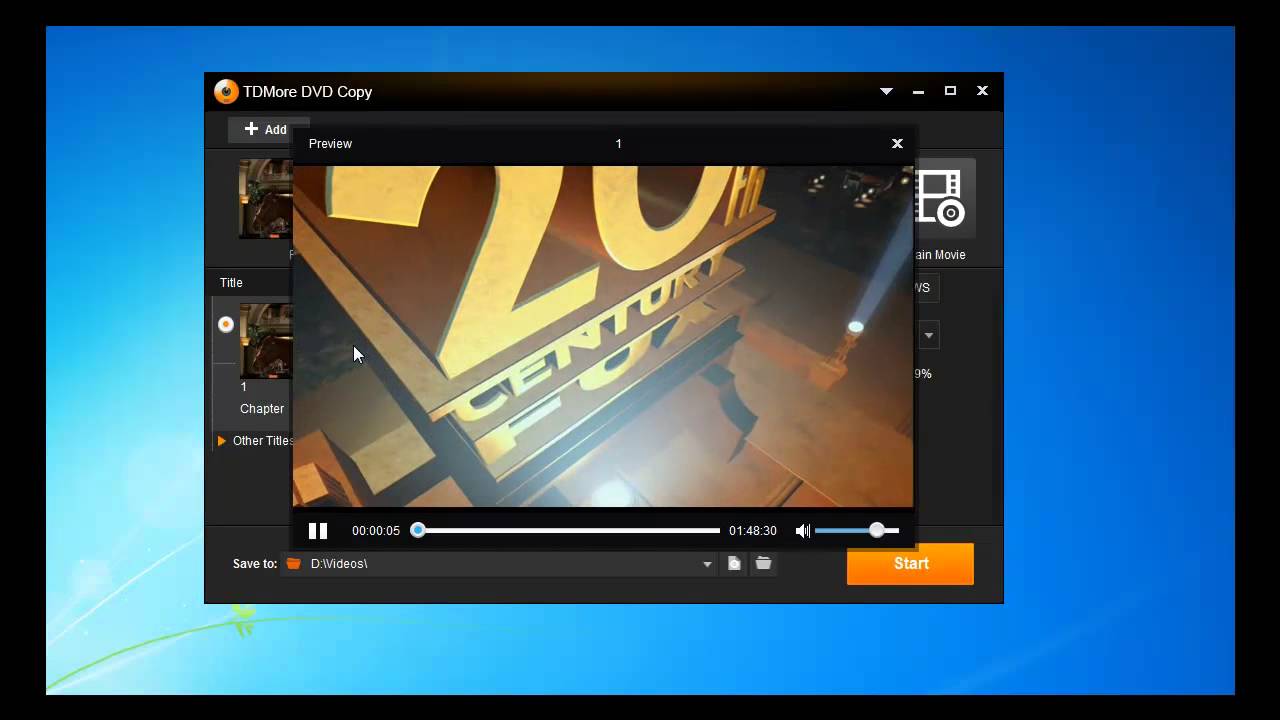The width and height of the screenshot is (1280, 720).
Task: Open the title bar dropdown menu arrow
Action: pos(886,91)
